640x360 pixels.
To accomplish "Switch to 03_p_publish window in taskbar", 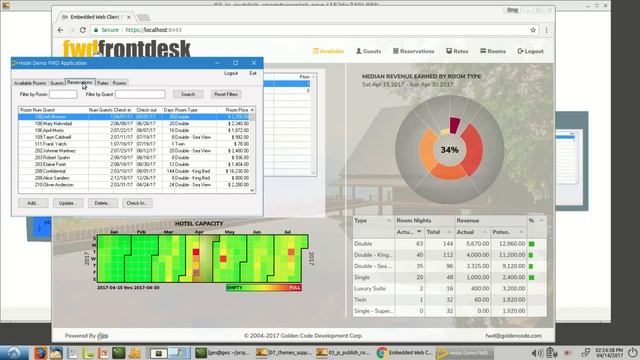I will click(x=344, y=353).
